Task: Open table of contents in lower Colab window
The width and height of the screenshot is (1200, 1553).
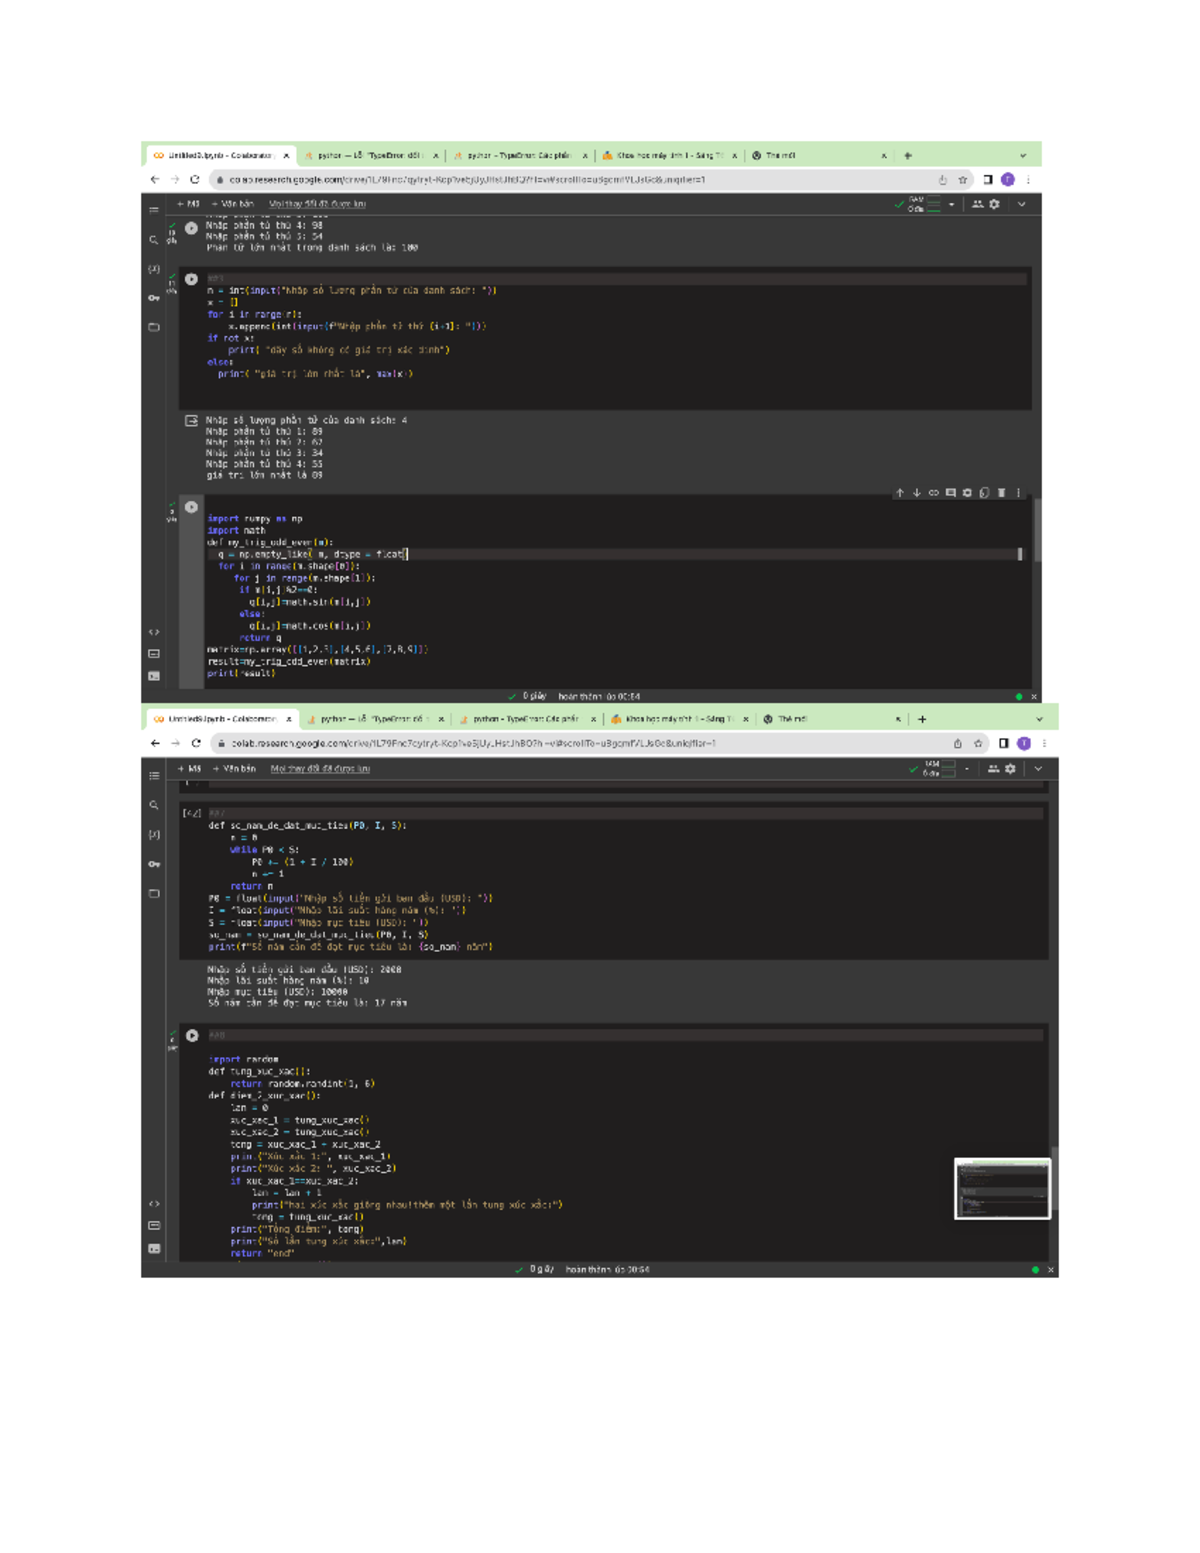Action: pos(154,775)
